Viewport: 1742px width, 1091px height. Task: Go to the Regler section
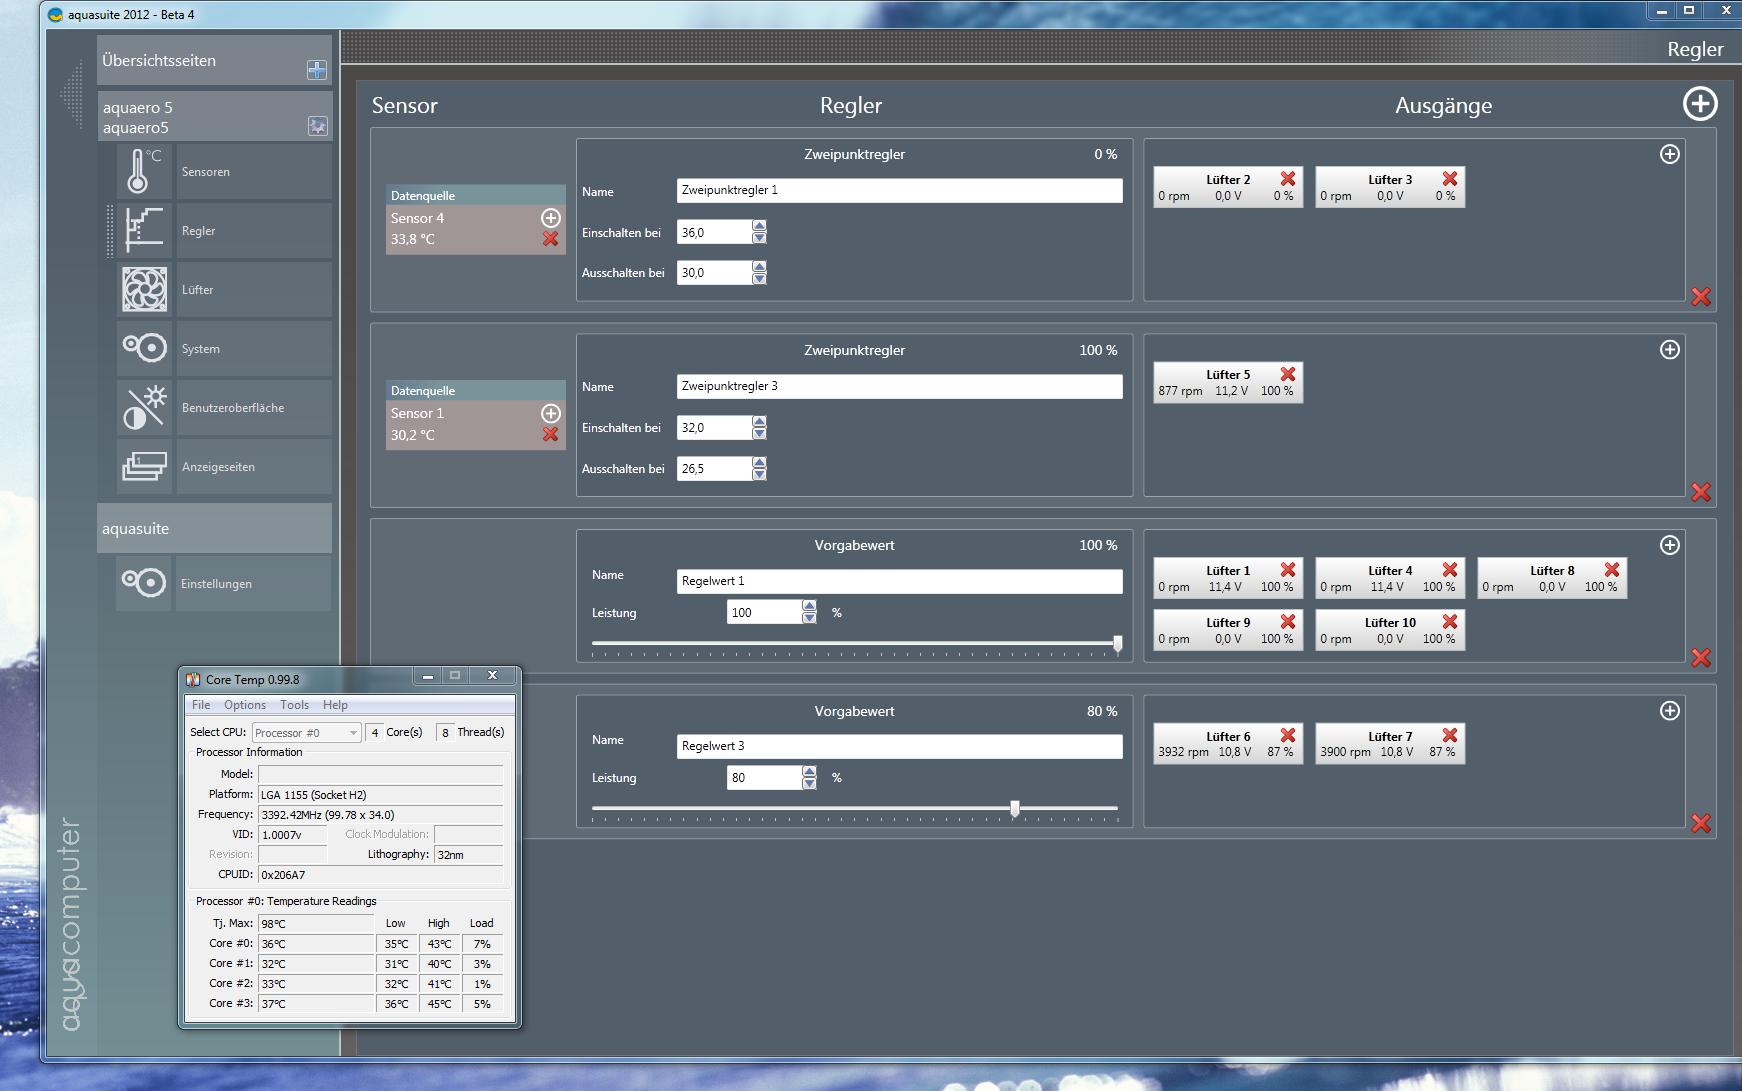tap(198, 231)
